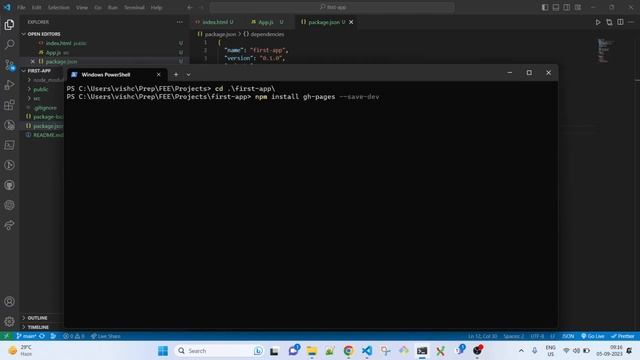Open the Selection menu
This screenshot has height=360, width=640.
point(59,7)
